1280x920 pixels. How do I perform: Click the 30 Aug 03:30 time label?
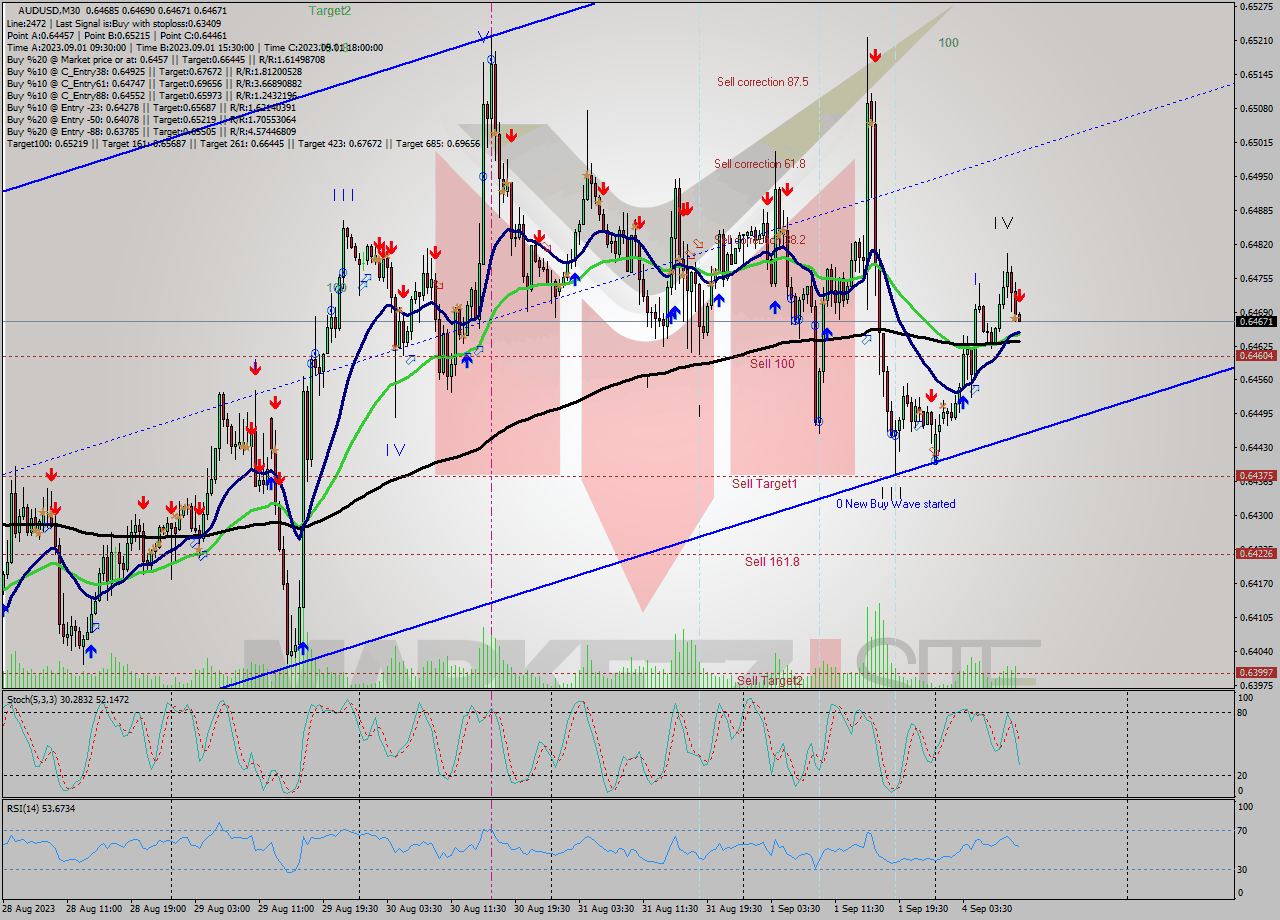414,909
